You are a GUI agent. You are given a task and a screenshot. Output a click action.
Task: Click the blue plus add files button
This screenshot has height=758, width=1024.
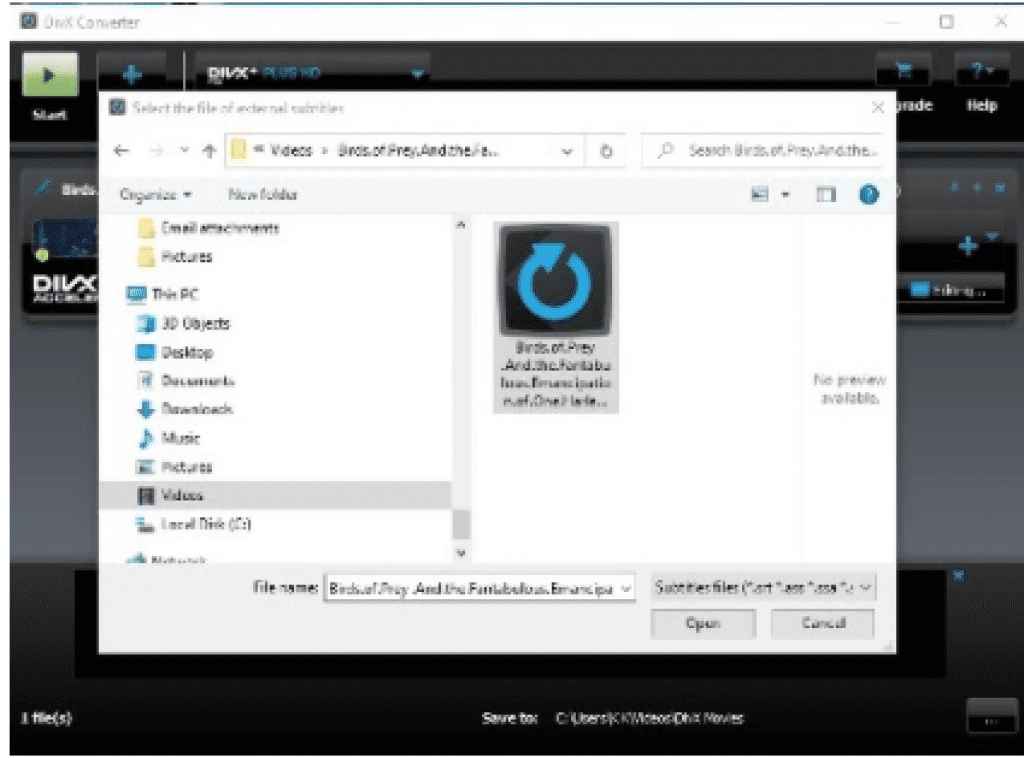point(131,74)
